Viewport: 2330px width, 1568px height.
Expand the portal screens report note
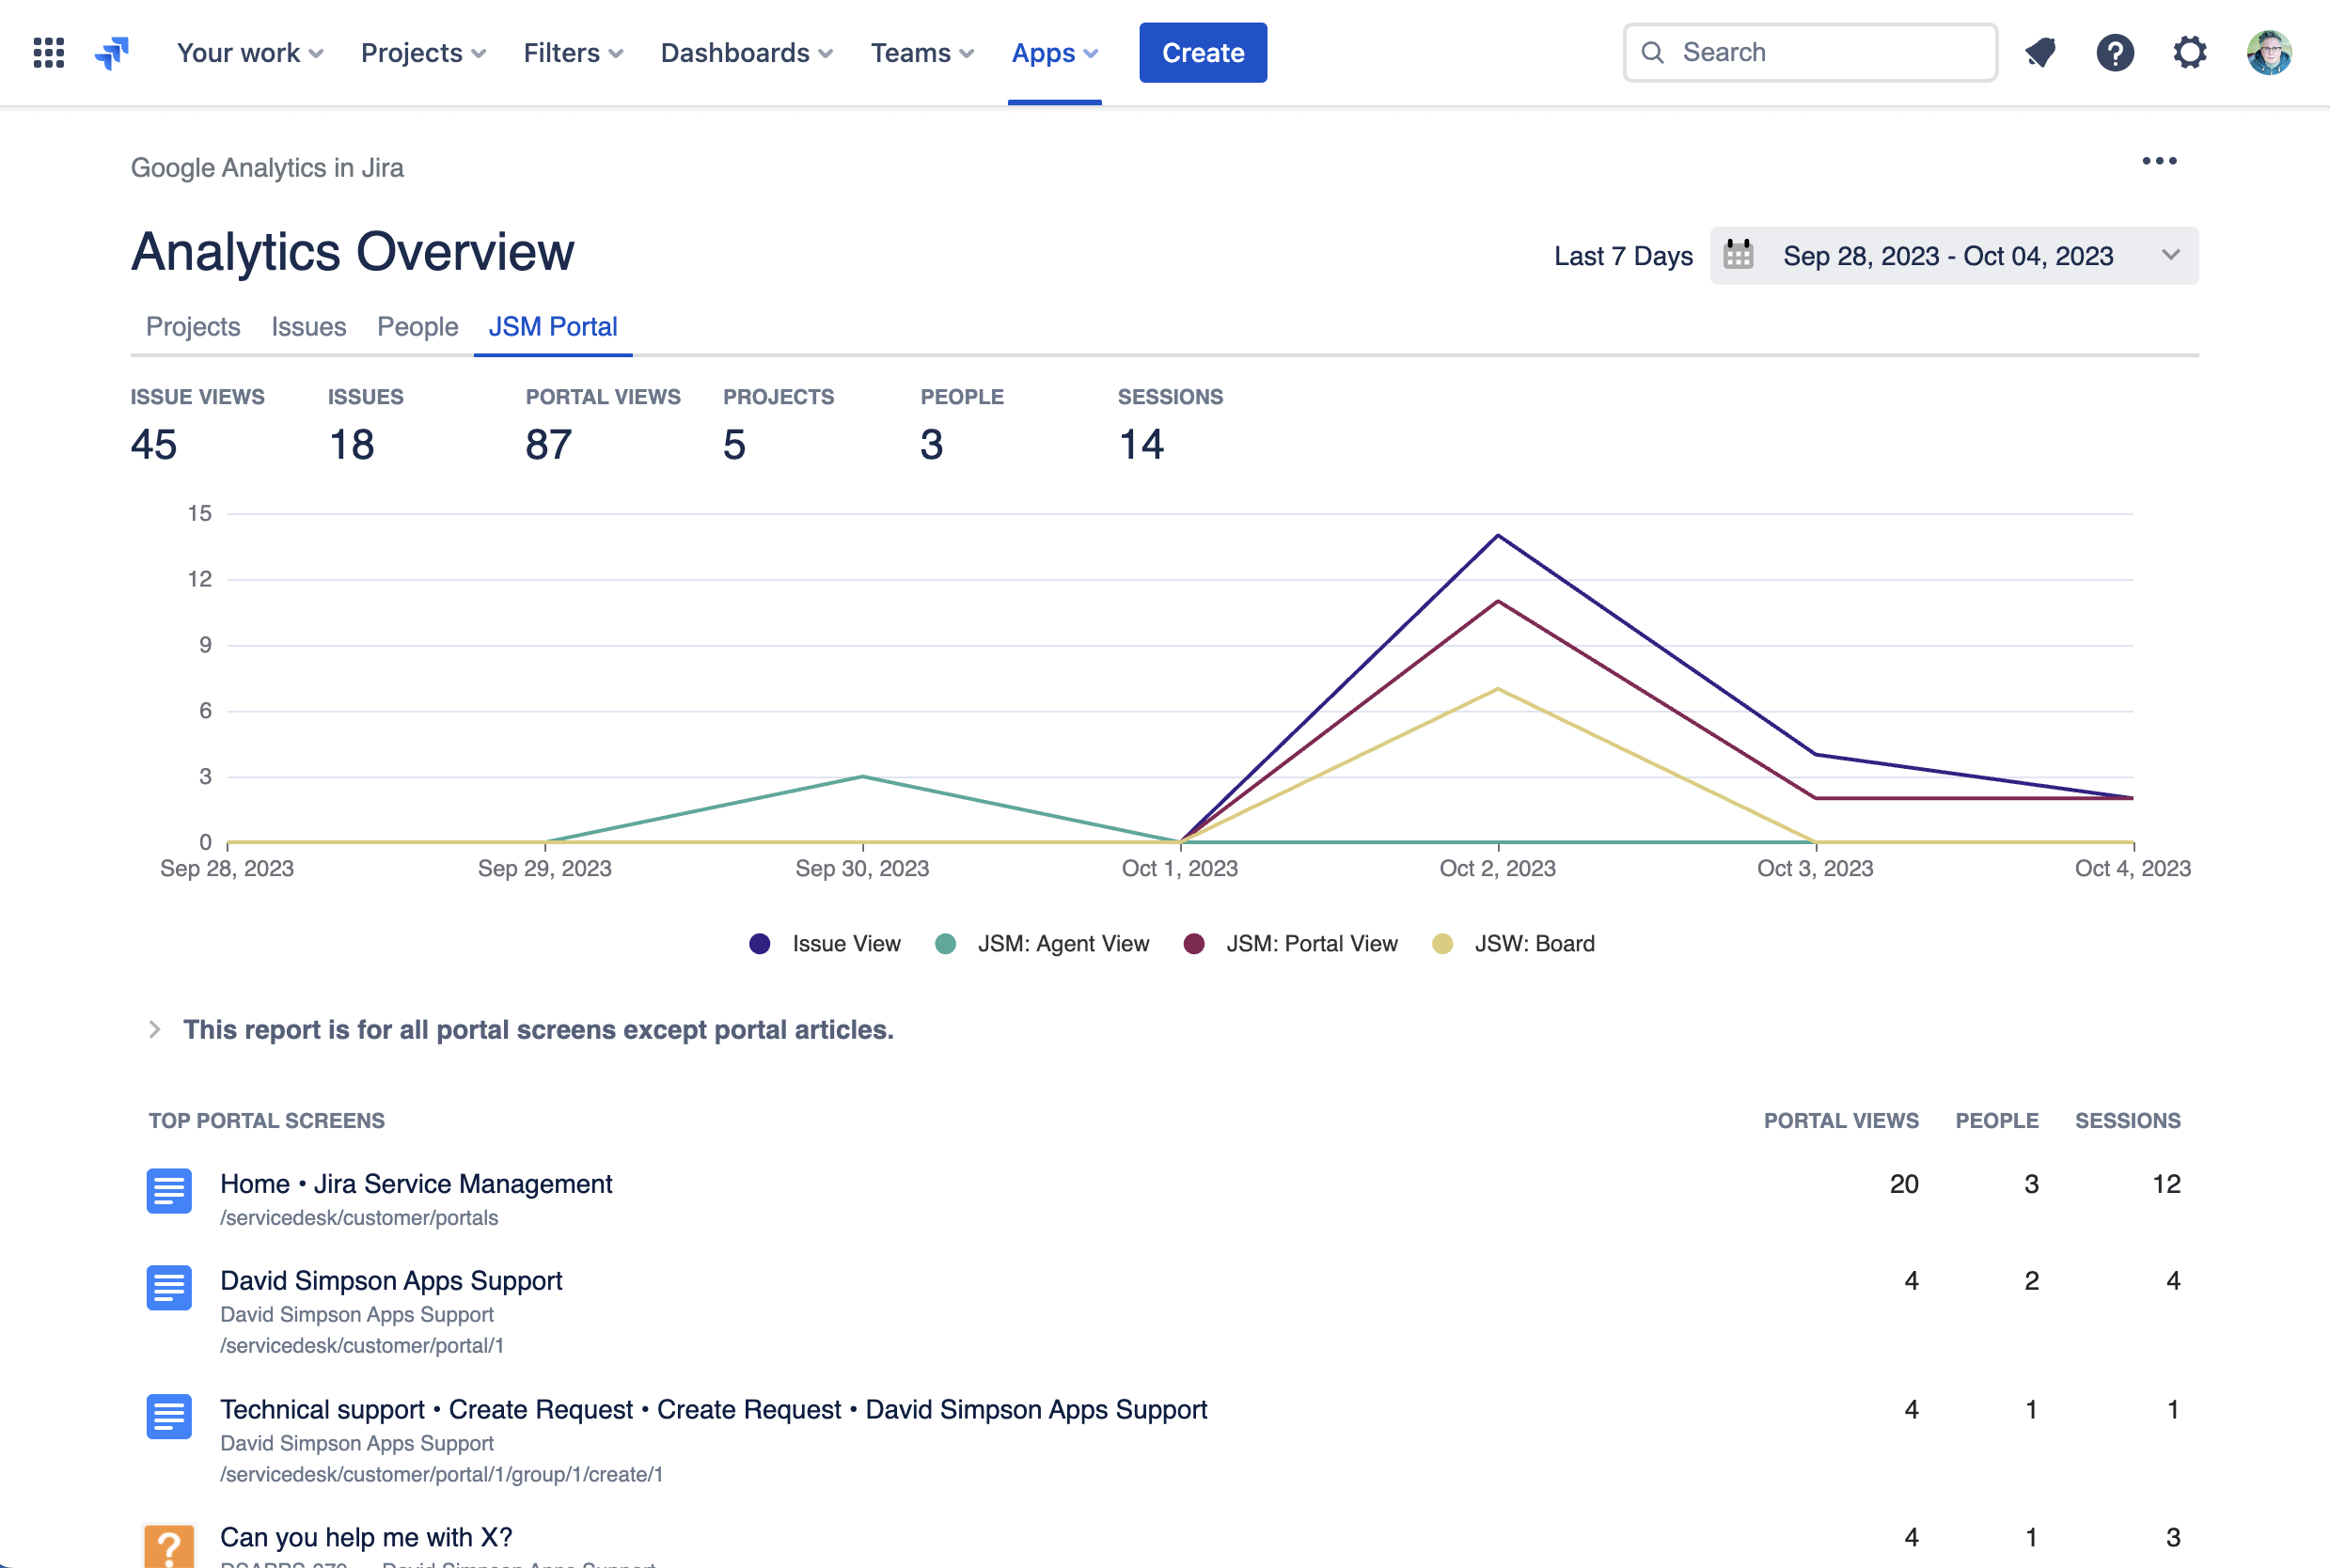(x=154, y=1030)
